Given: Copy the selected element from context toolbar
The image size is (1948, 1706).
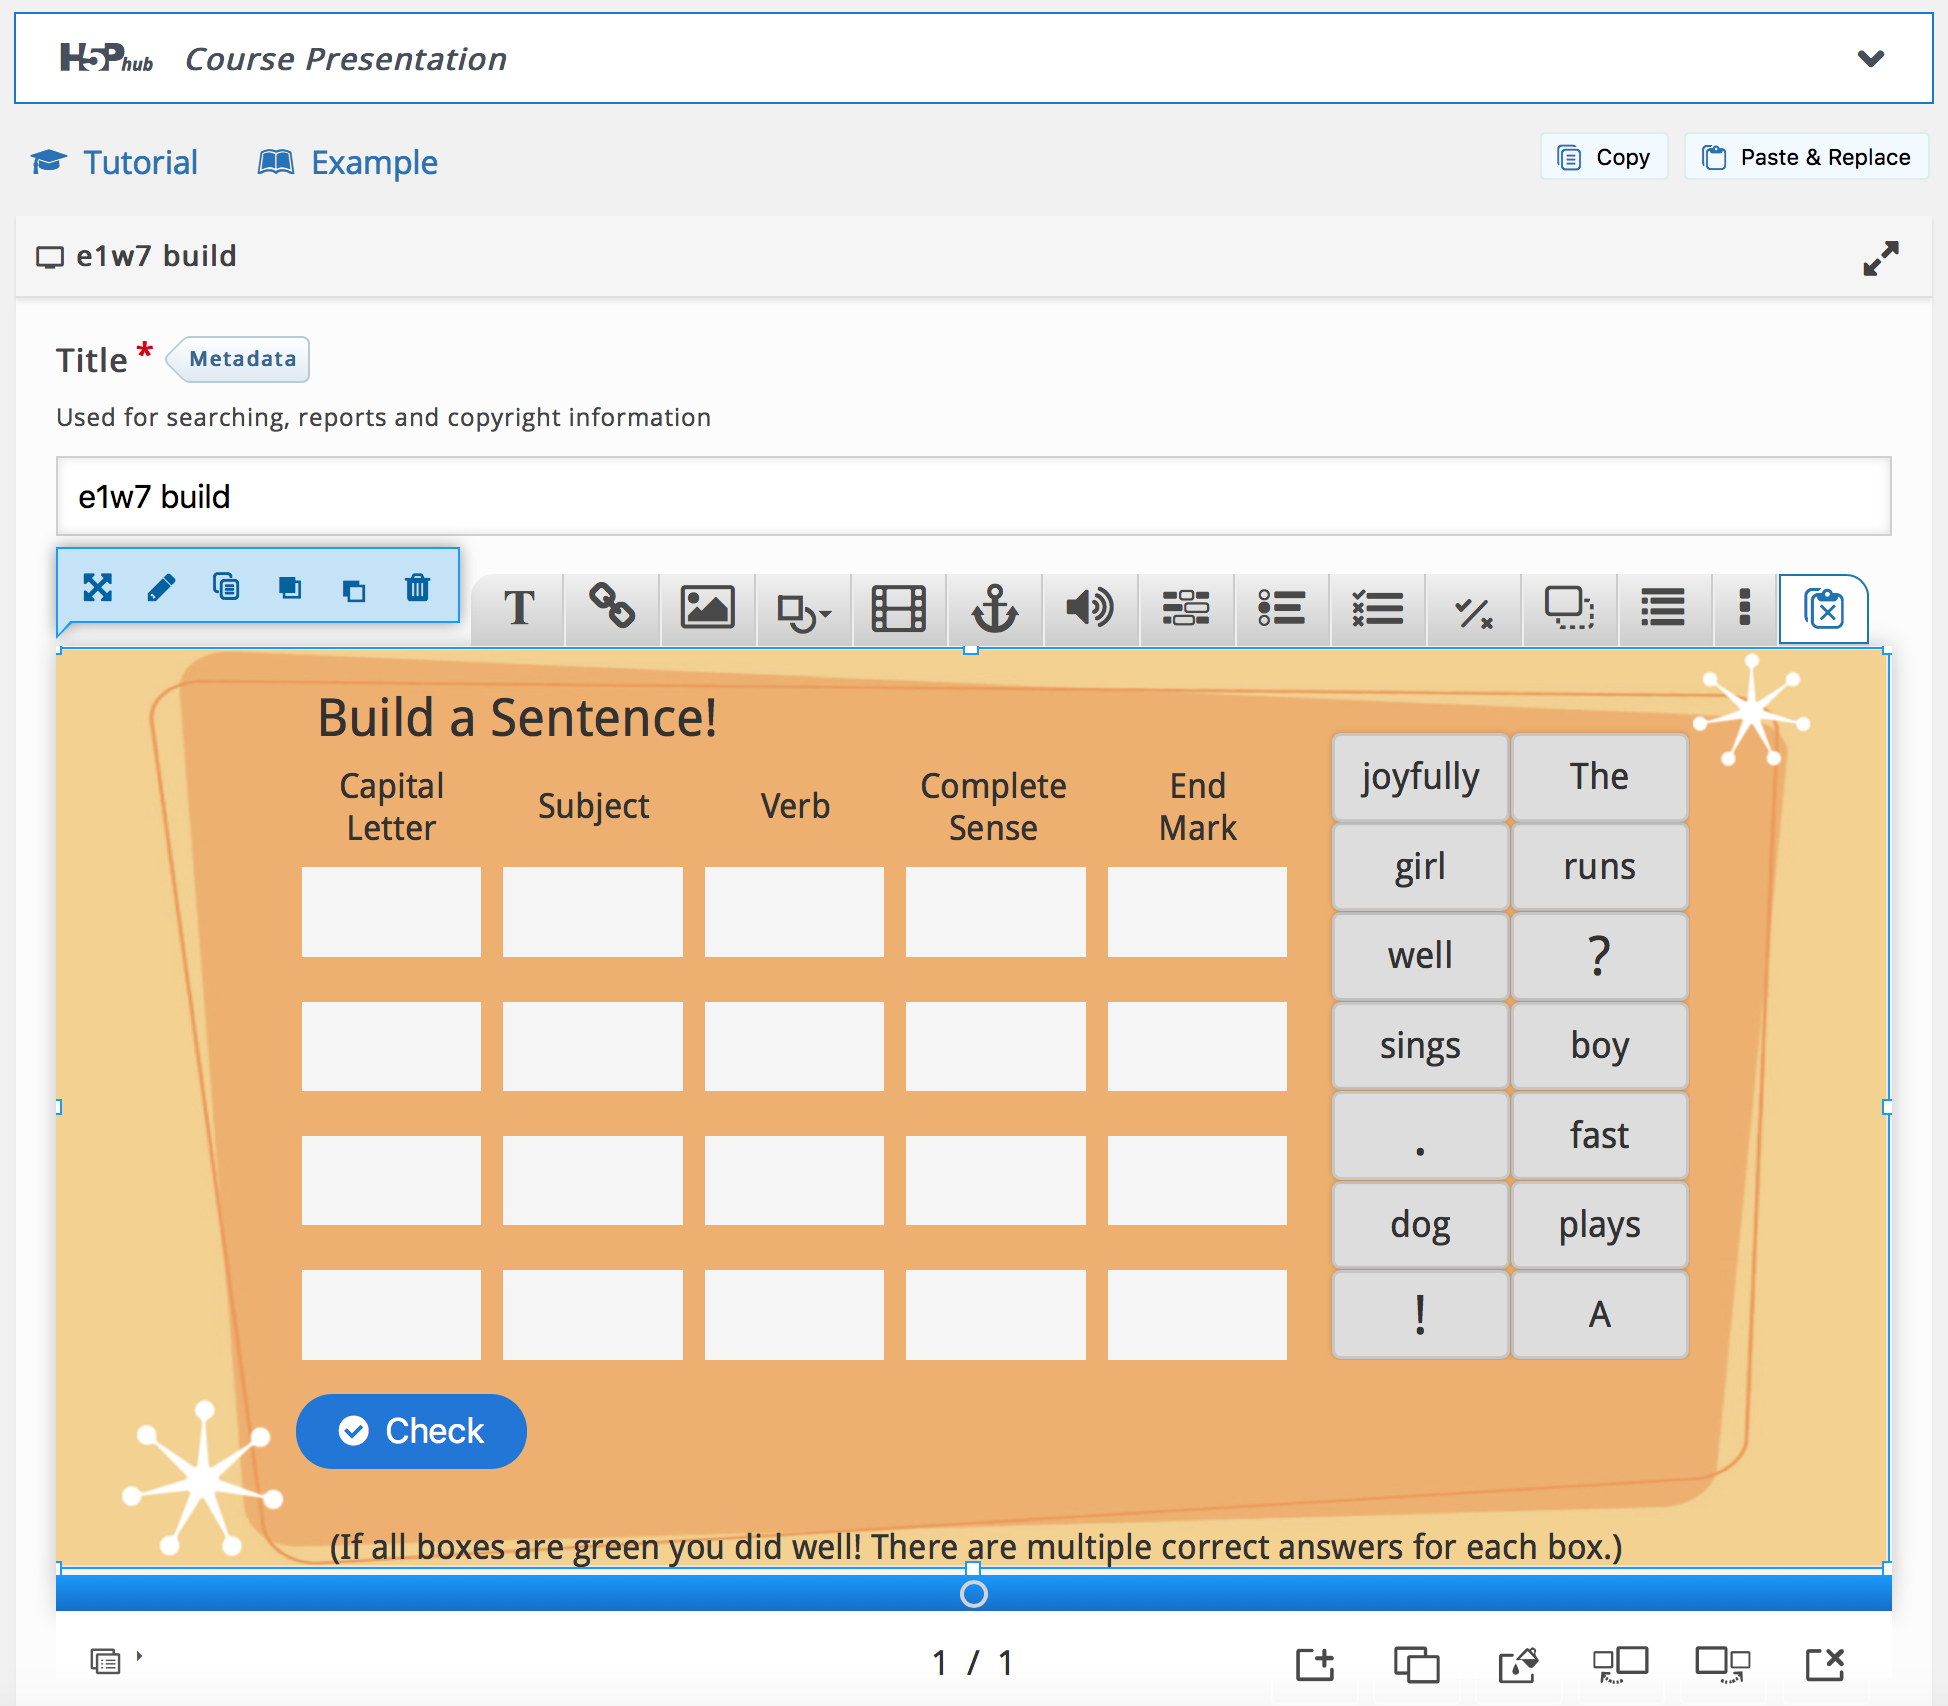Looking at the screenshot, I should 226,587.
